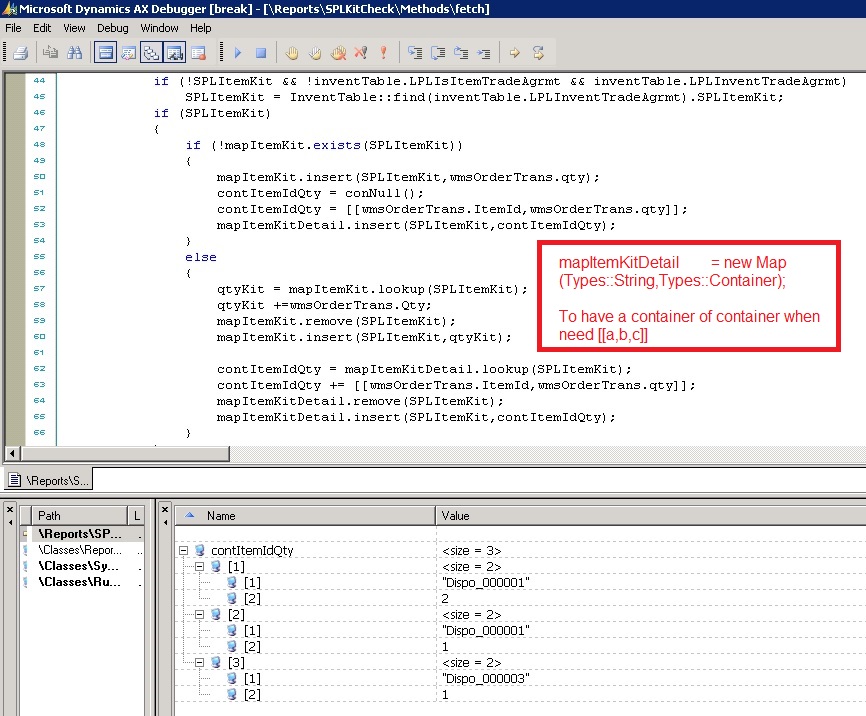Open the Debug menu
The width and height of the screenshot is (866, 716).
click(x=113, y=28)
